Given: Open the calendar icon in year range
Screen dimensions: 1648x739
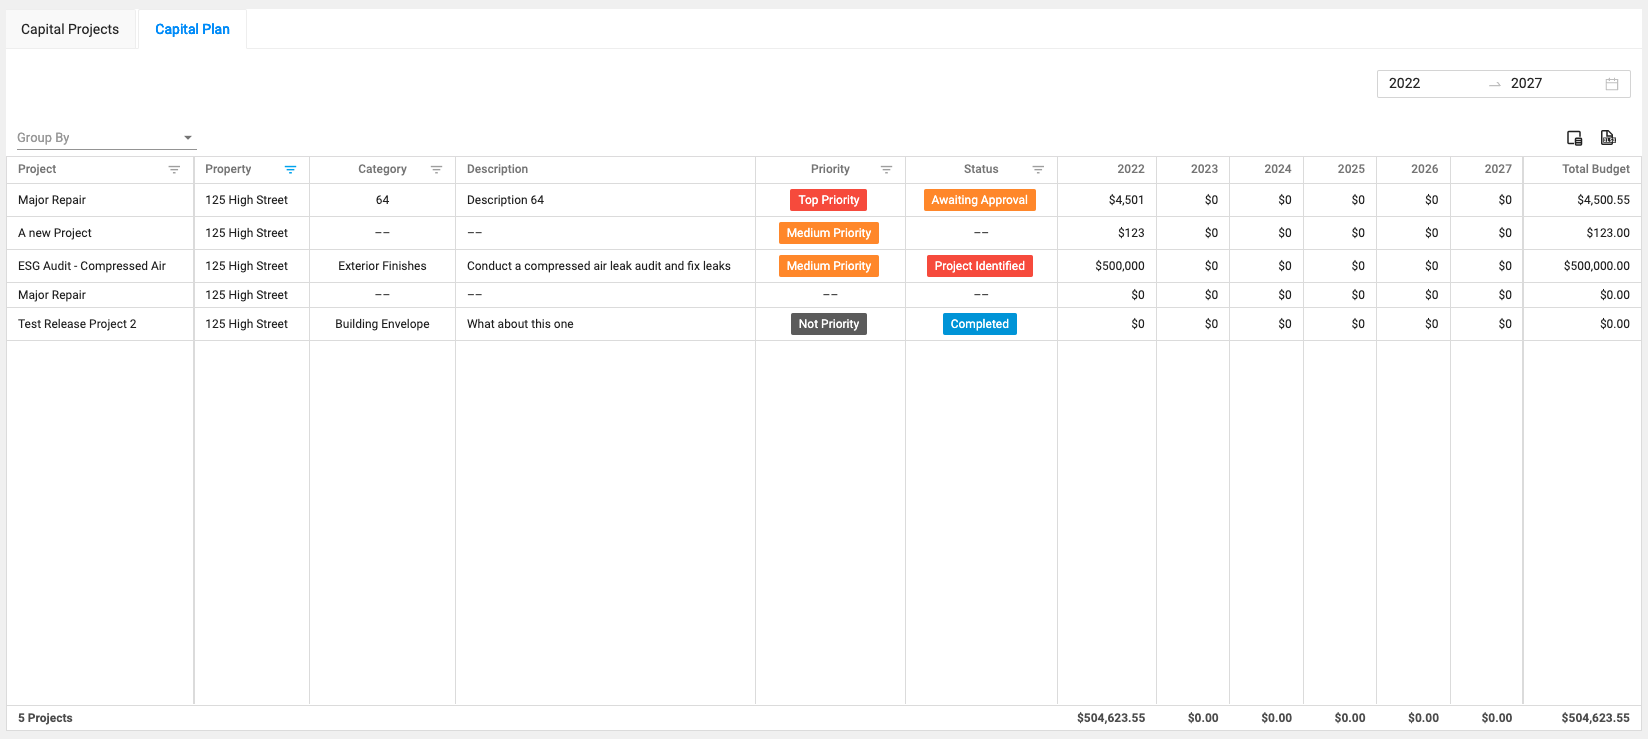Looking at the screenshot, I should click(x=1612, y=84).
